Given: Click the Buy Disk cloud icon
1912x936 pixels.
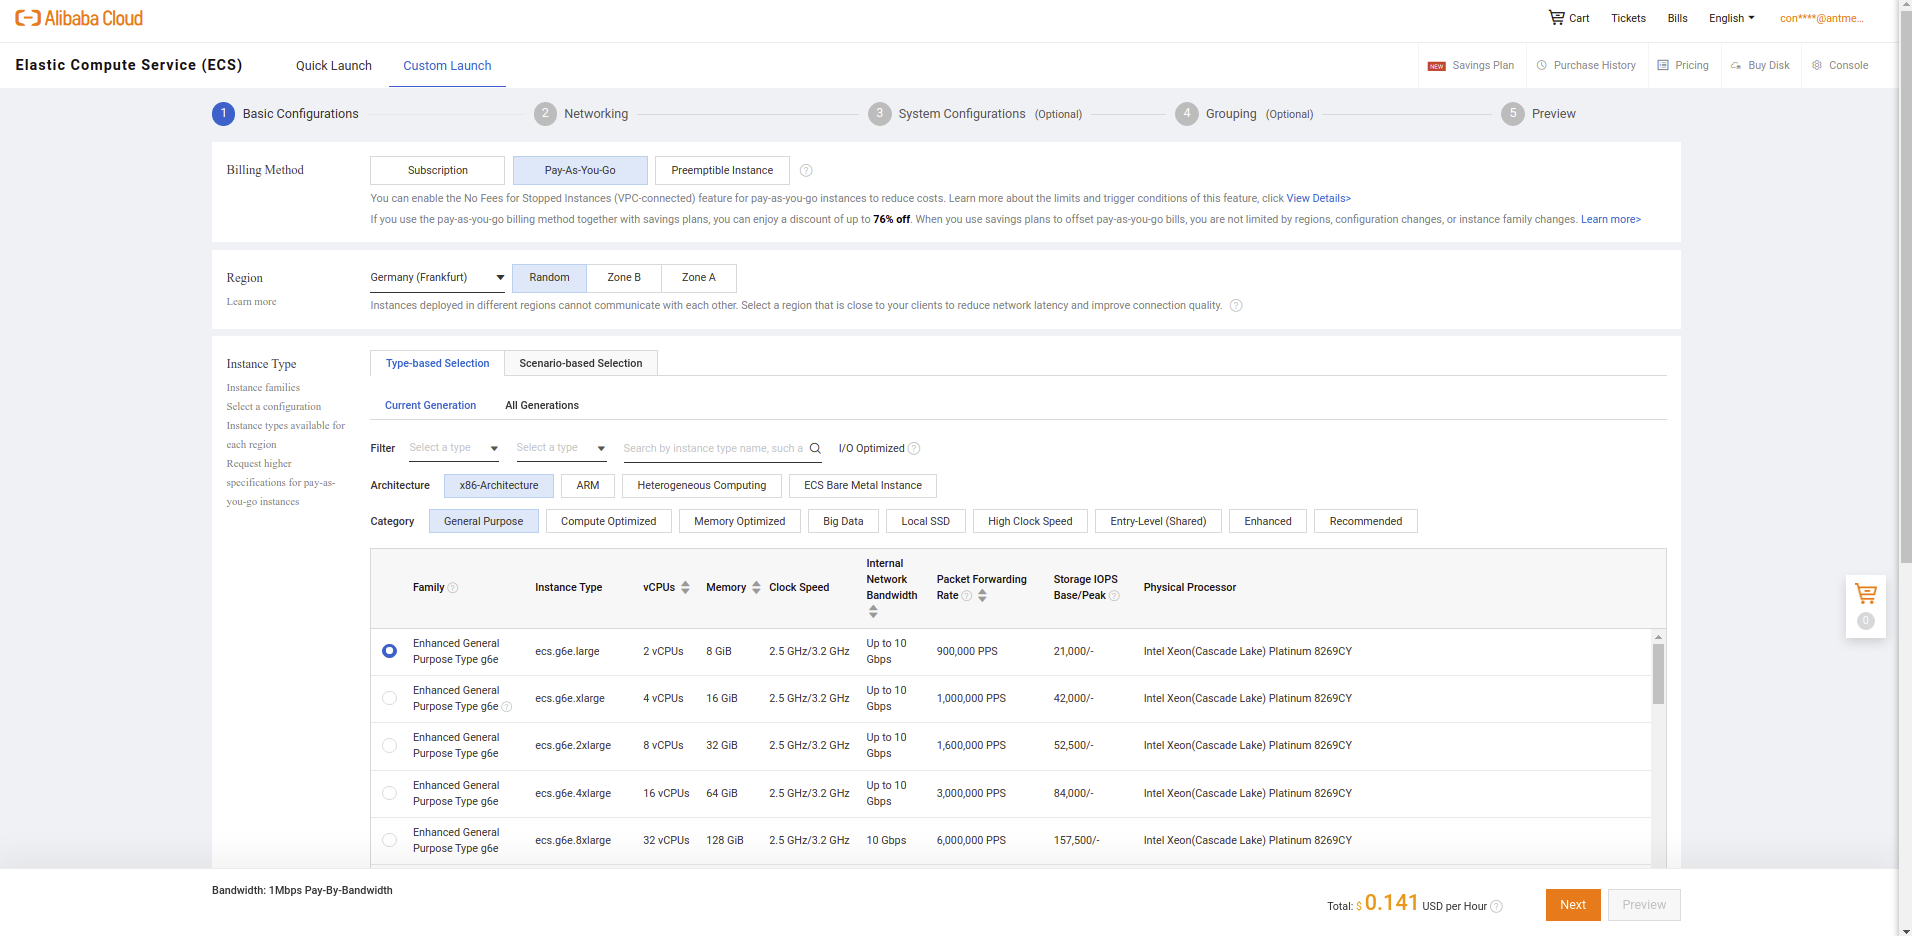Looking at the screenshot, I should click(1736, 66).
